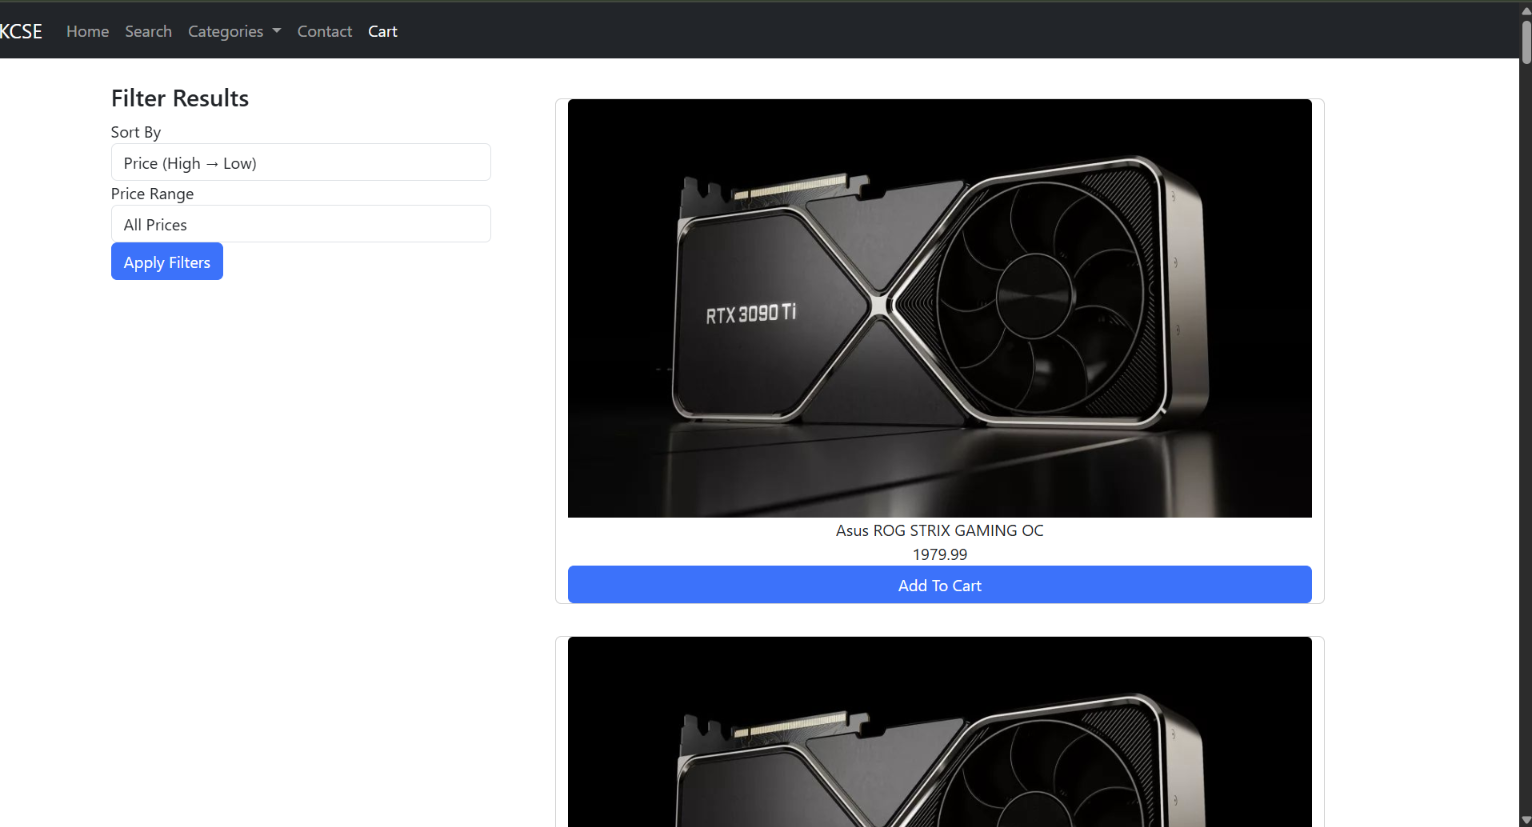
Task: Click the Apply Filters button
Action: [x=166, y=261]
